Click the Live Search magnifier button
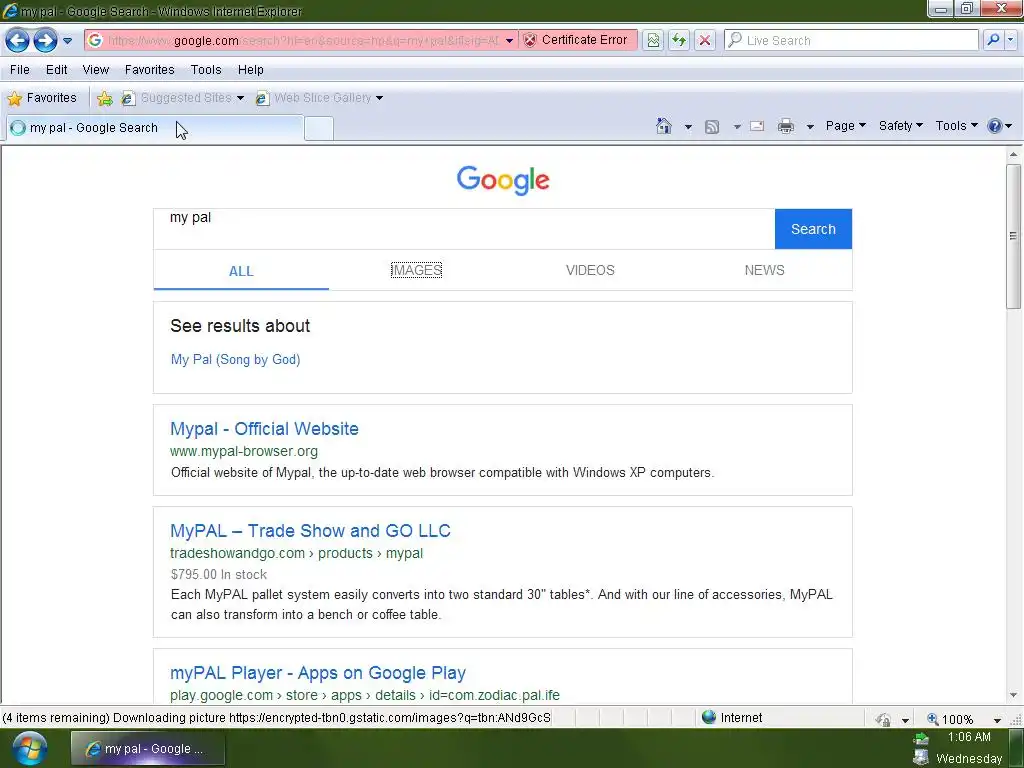 click(993, 40)
